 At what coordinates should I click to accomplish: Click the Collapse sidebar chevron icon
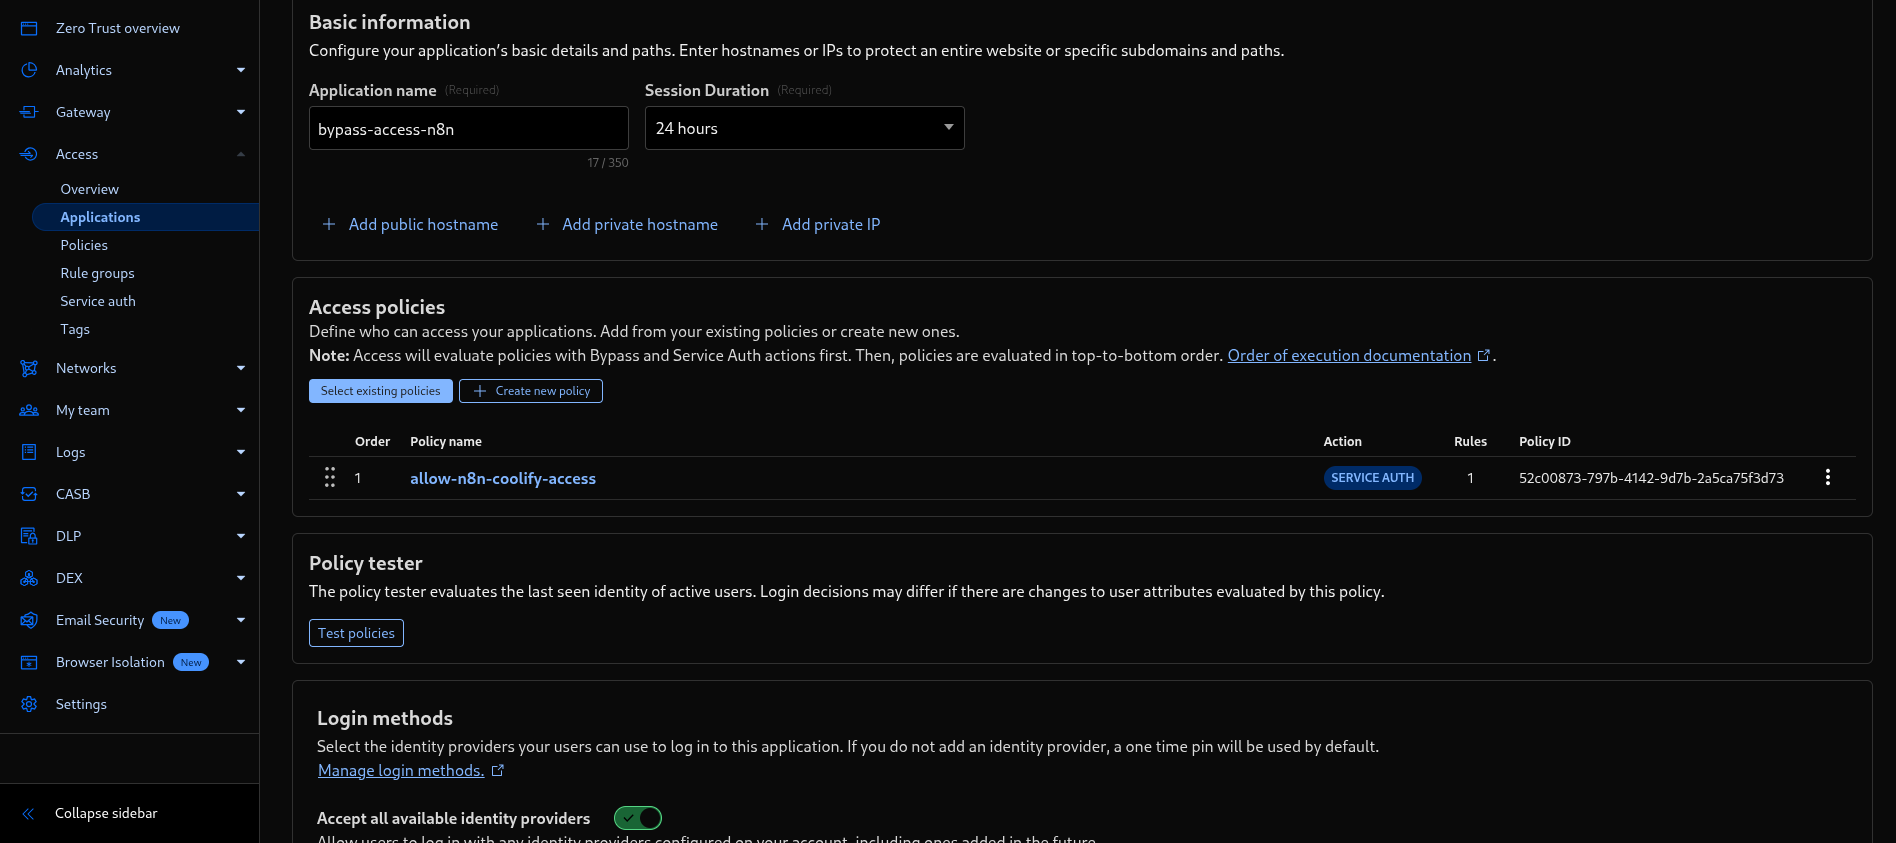(29, 813)
